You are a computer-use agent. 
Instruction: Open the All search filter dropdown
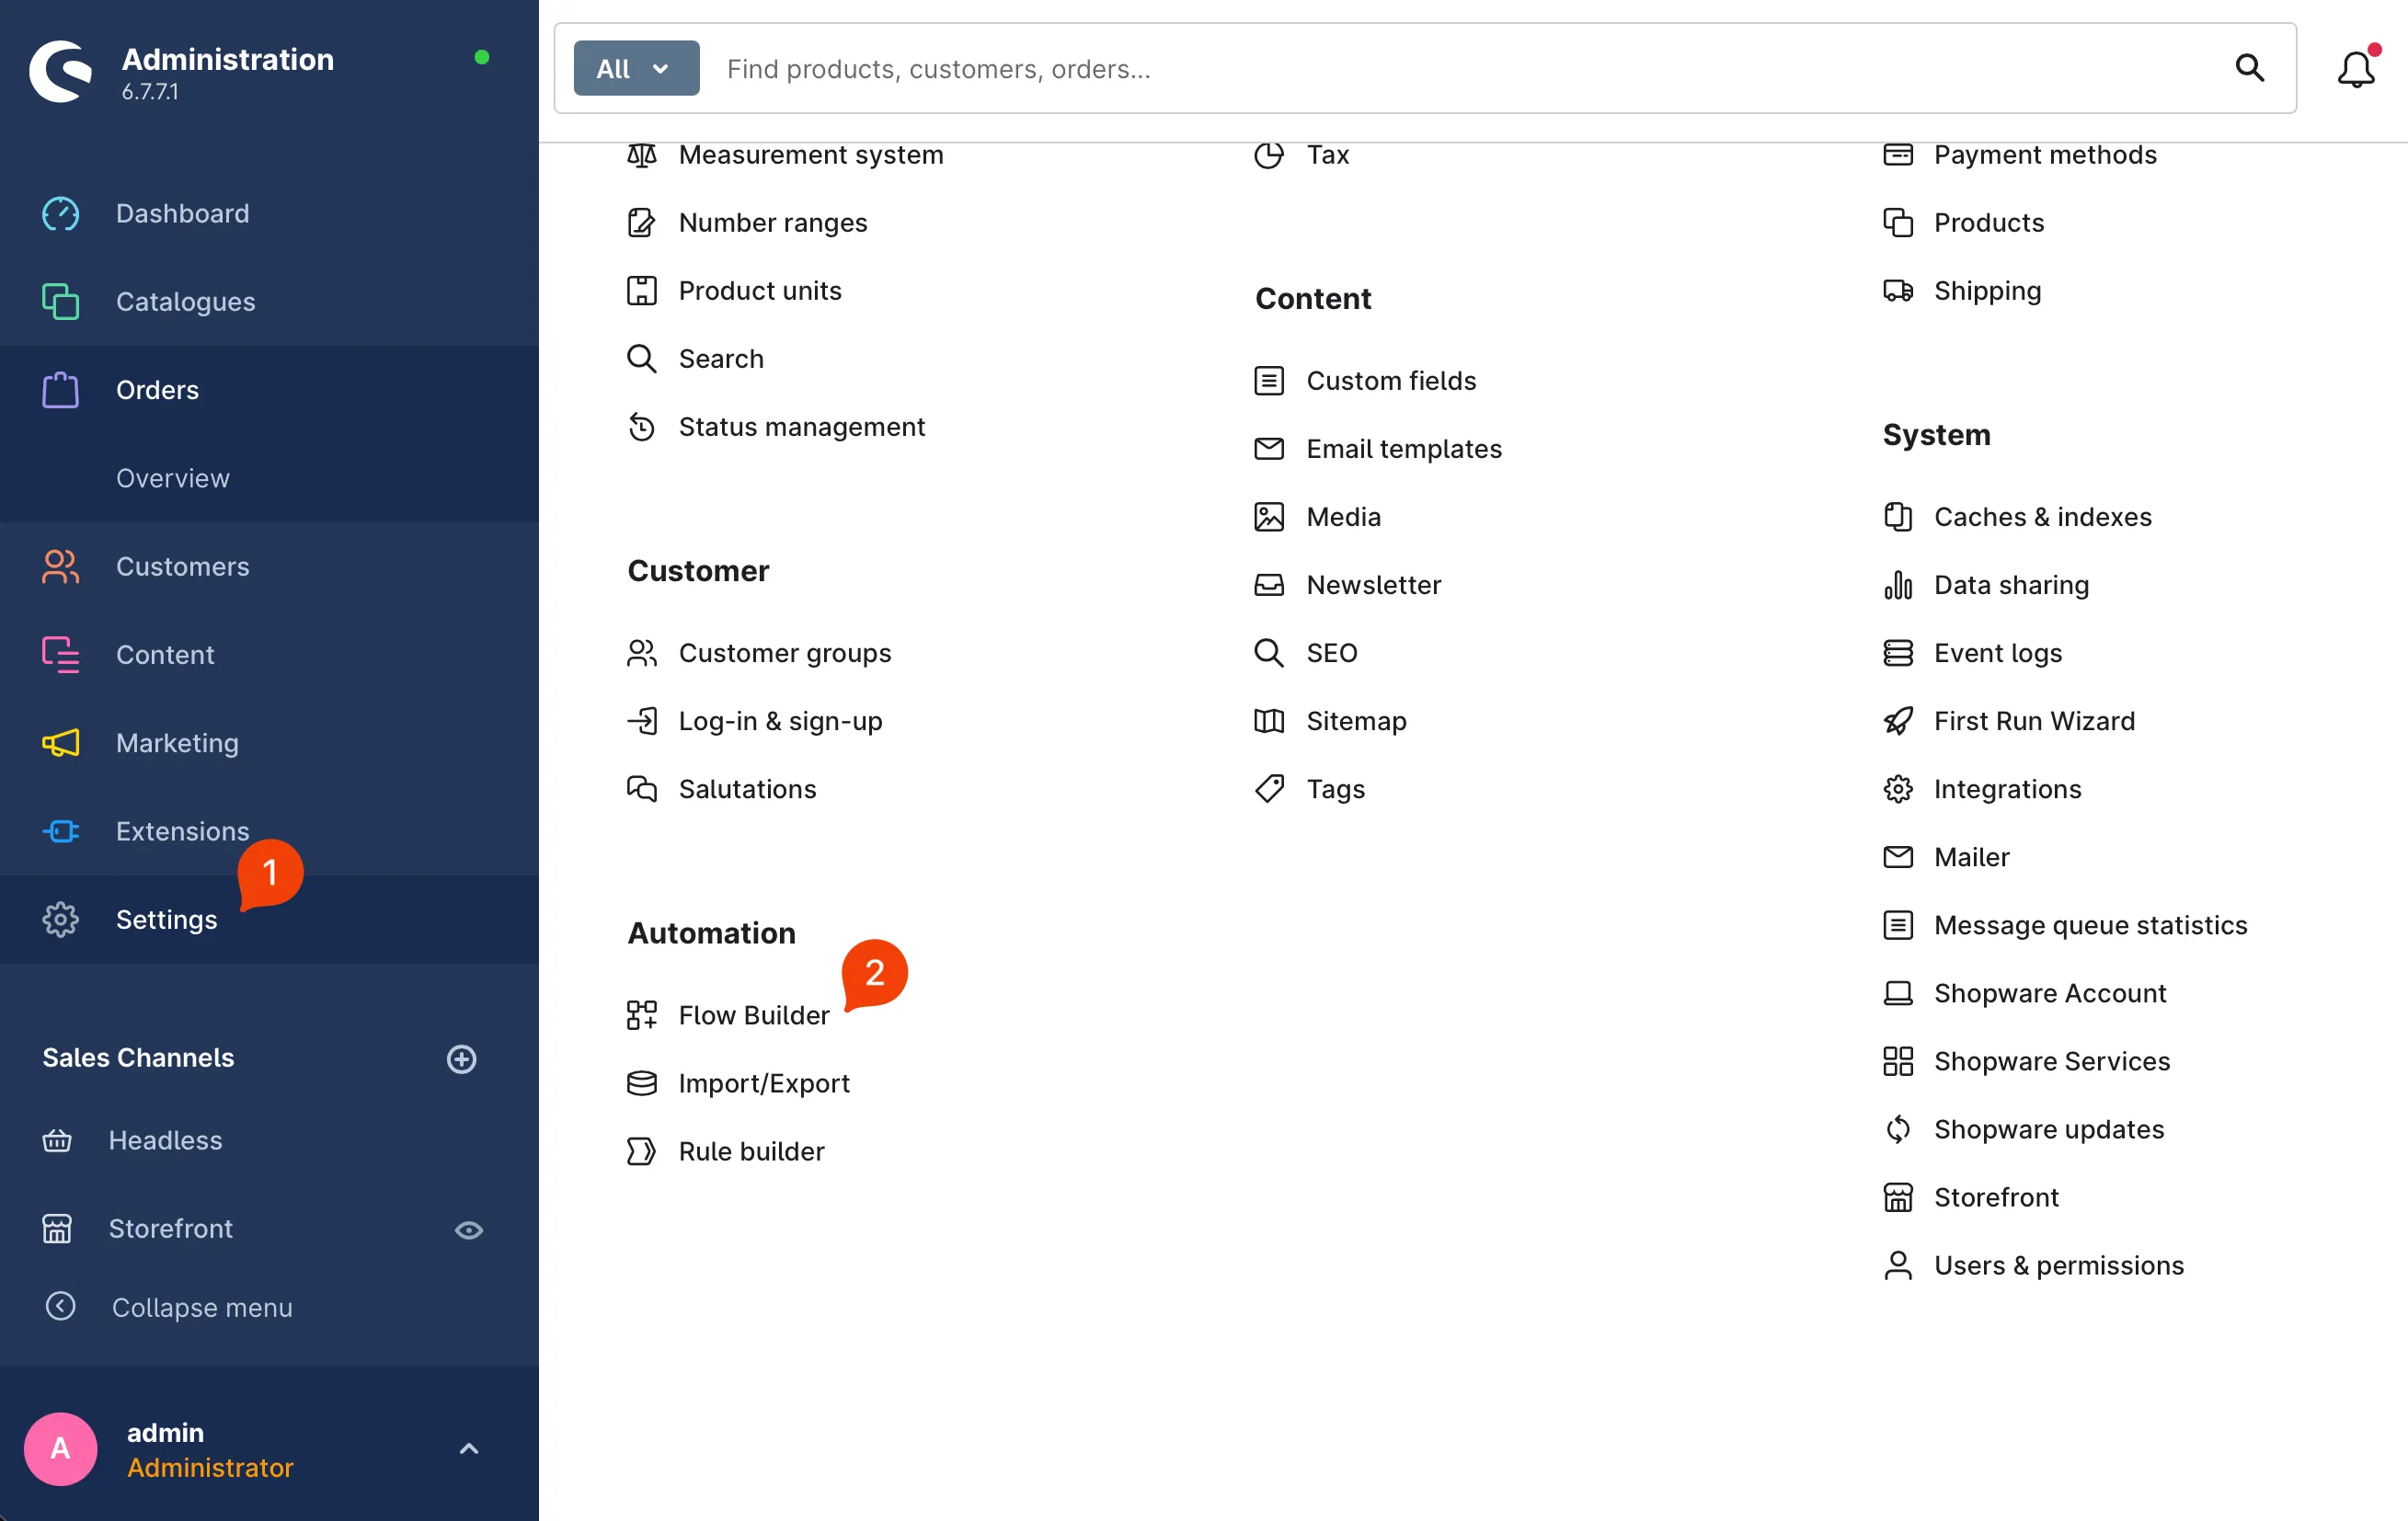pos(635,67)
